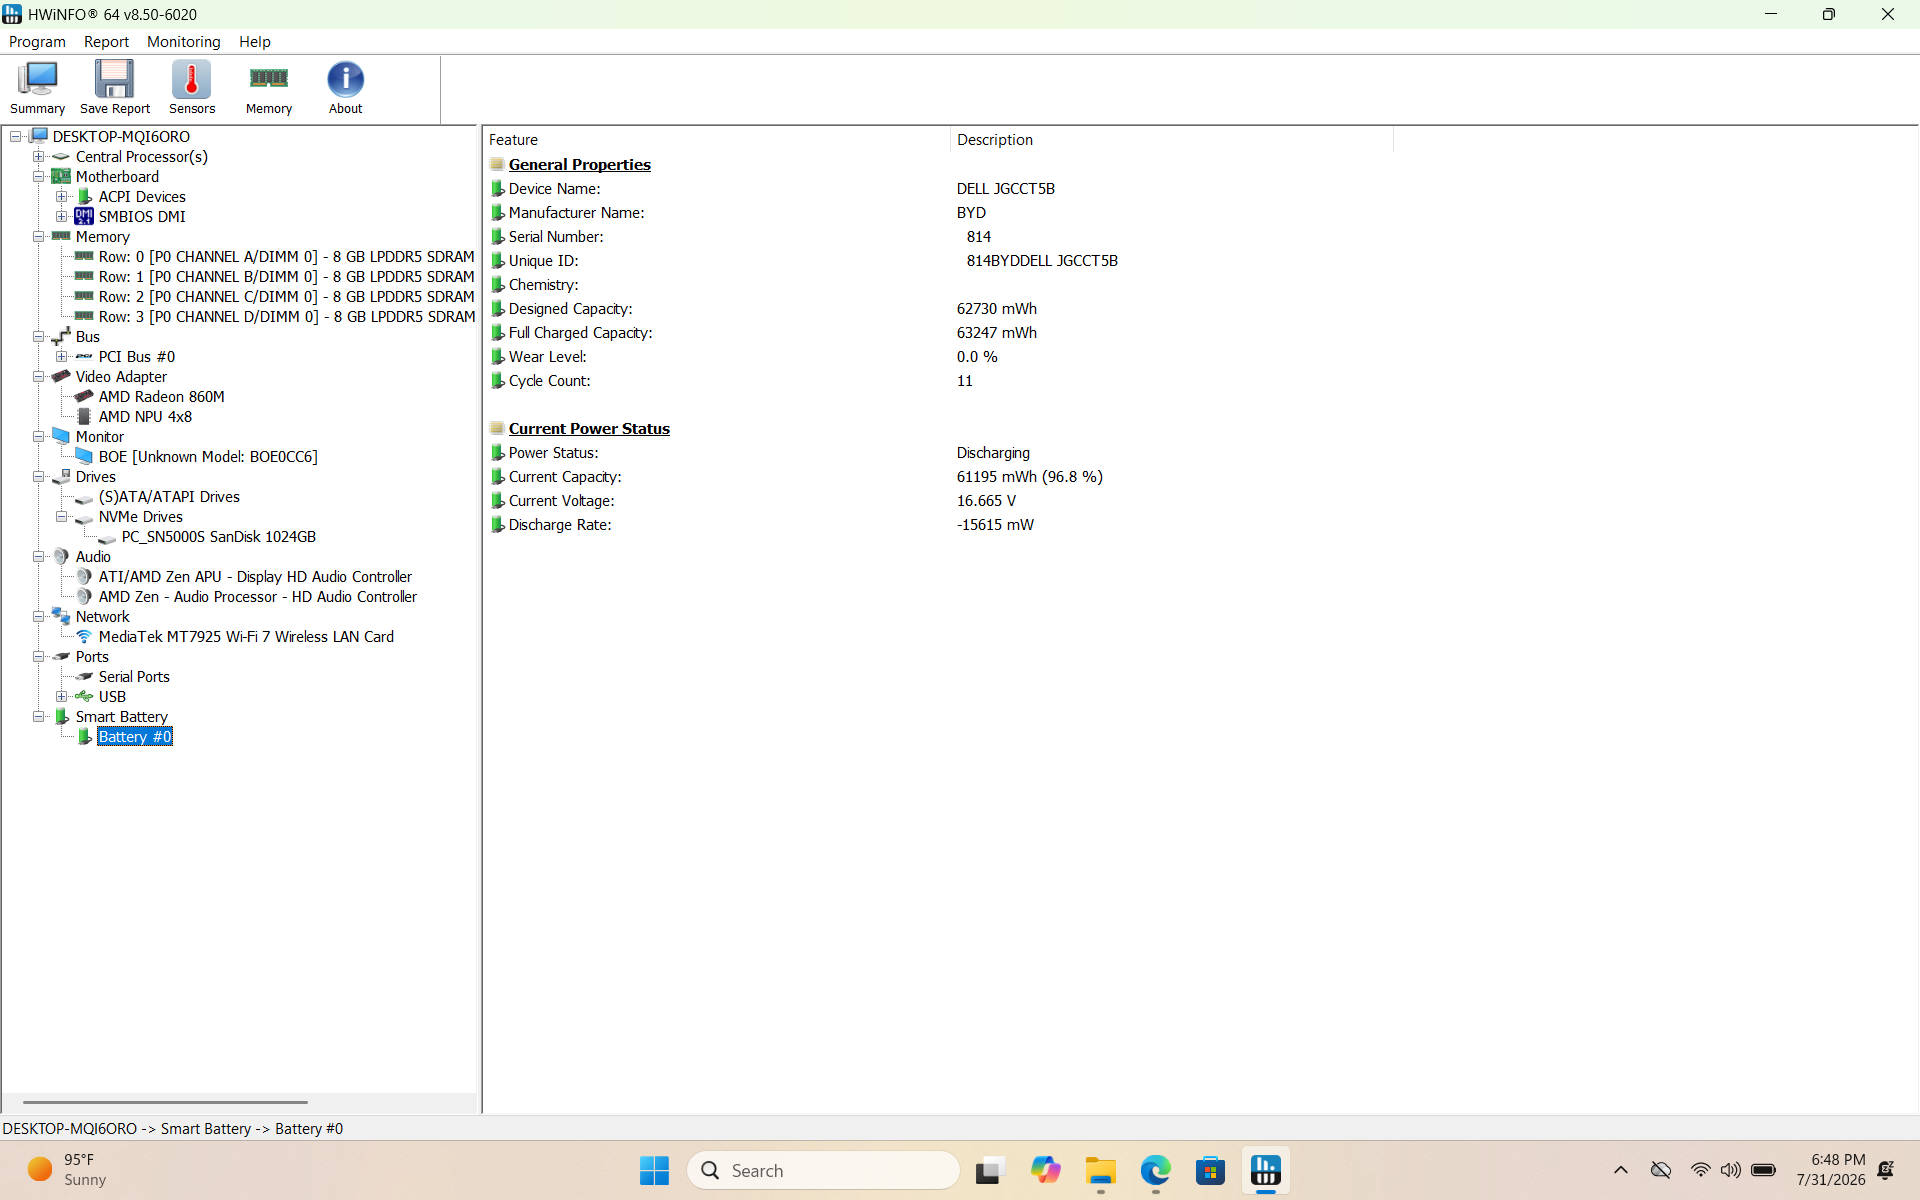
Task: Open the volume tray icon
Action: 1731,1171
